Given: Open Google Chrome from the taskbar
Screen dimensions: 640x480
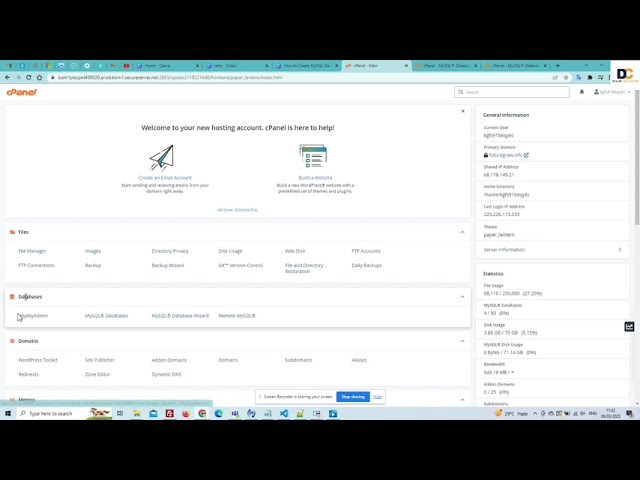Looking at the screenshot, I should [202, 413].
